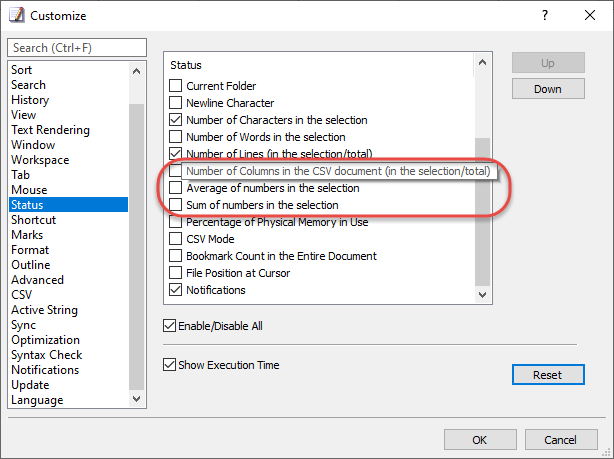
Task: Click category list scroll-down arrow
Action: (x=136, y=399)
